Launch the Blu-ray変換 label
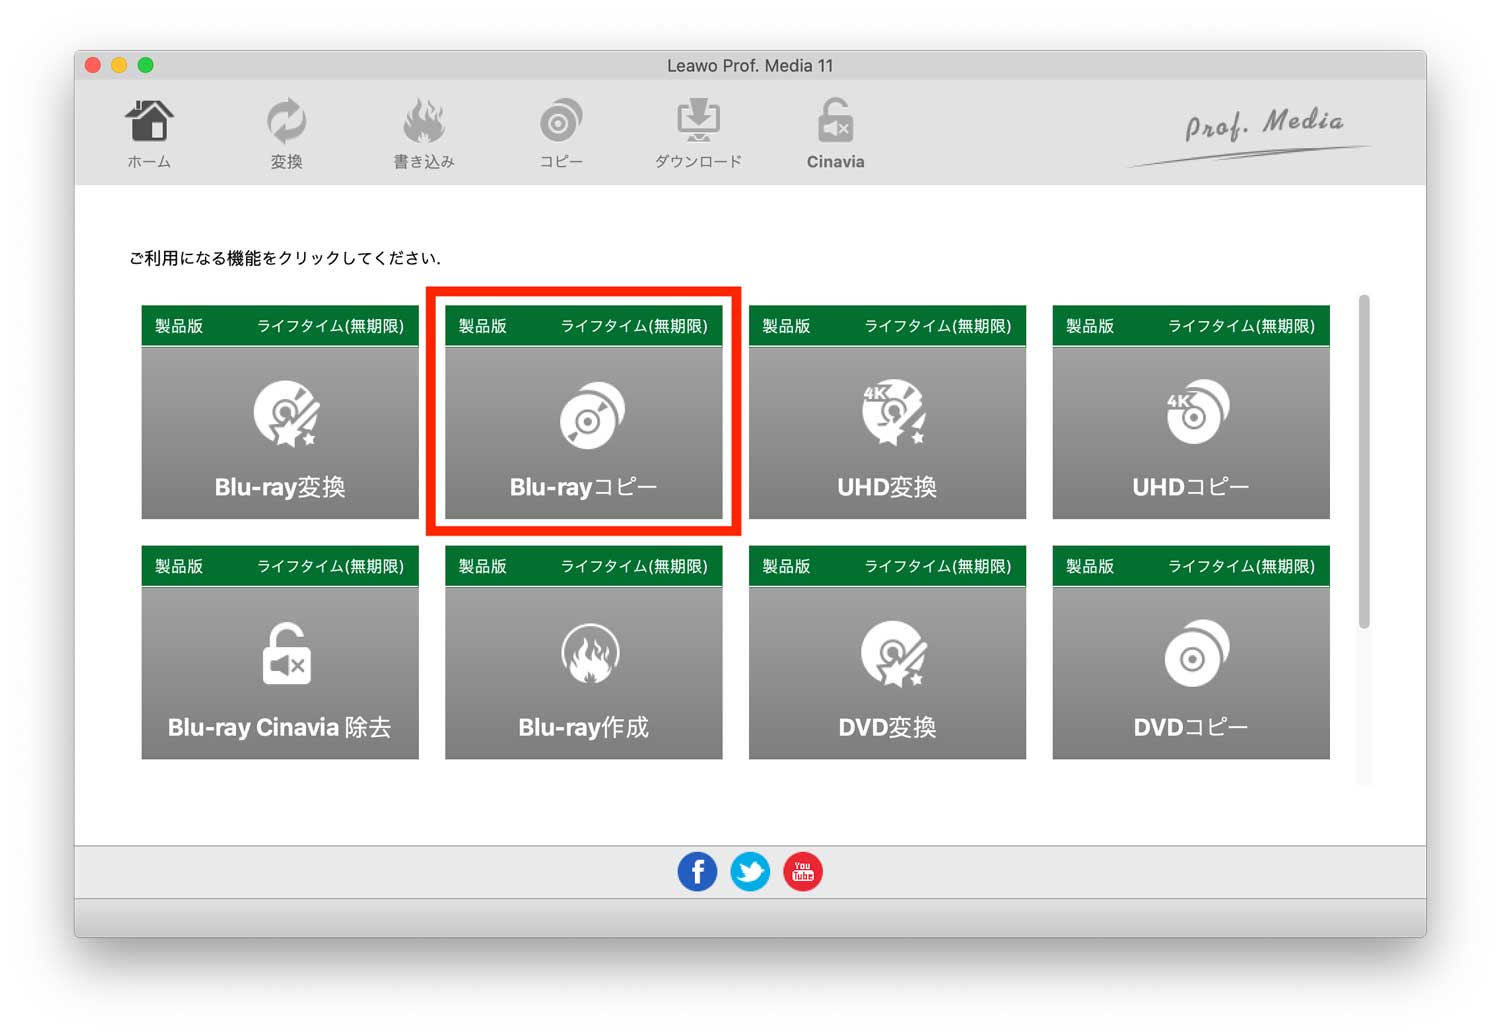Image resolution: width=1500 pixels, height=1035 pixels. click(x=280, y=487)
